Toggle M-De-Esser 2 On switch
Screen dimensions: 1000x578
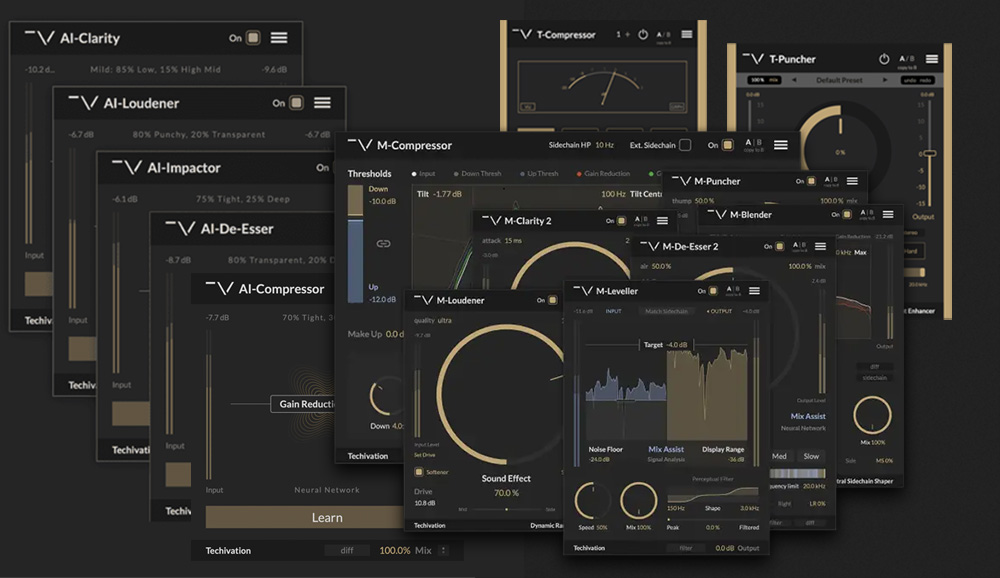pyautogui.click(x=779, y=246)
